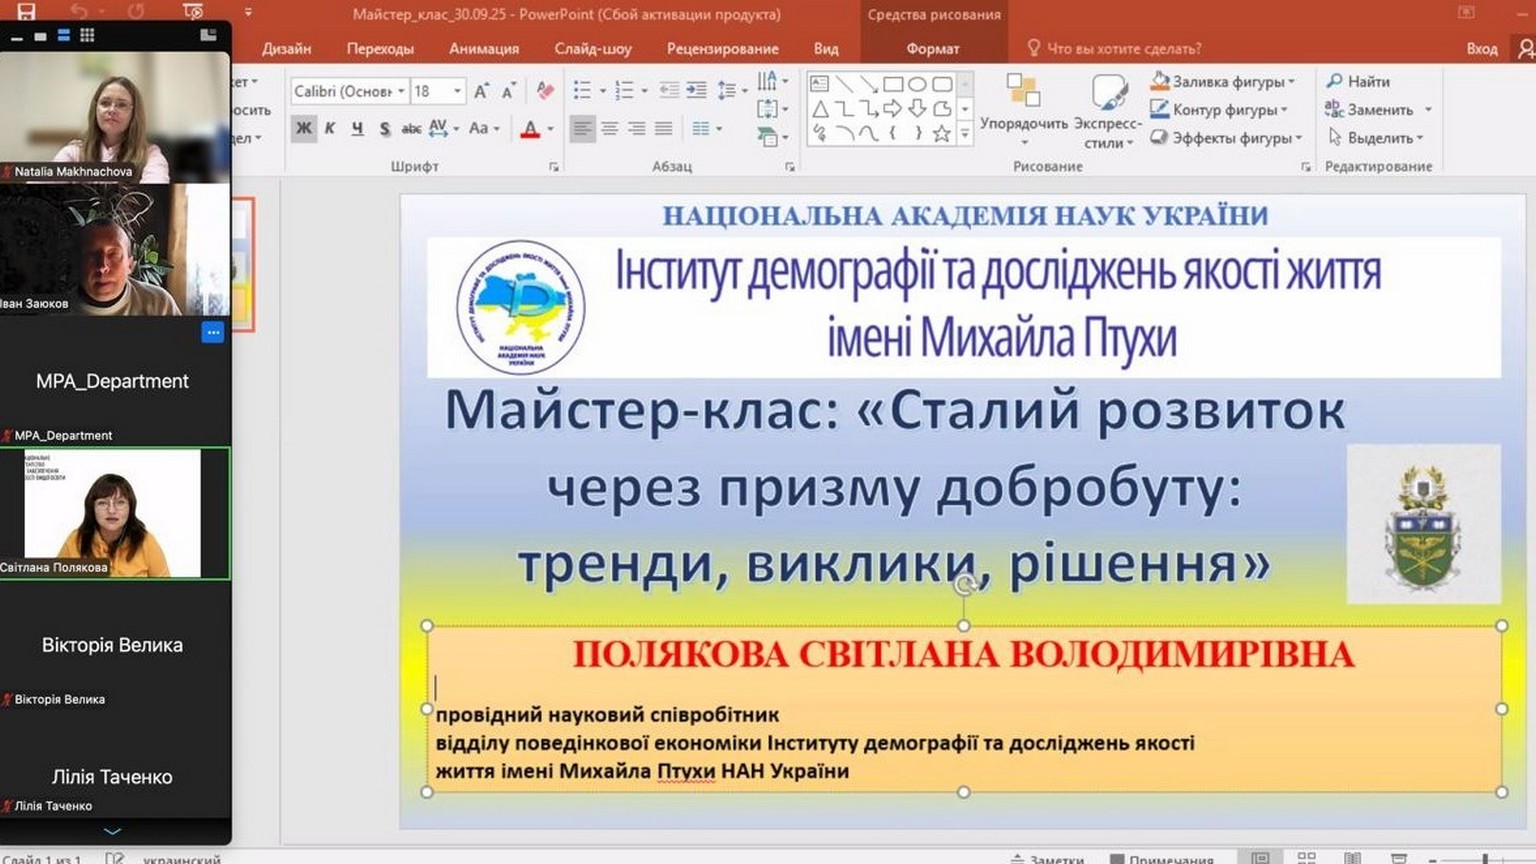This screenshot has height=864, width=1536.
Task: Switch to the Слайд-шоу tab
Action: [x=593, y=48]
